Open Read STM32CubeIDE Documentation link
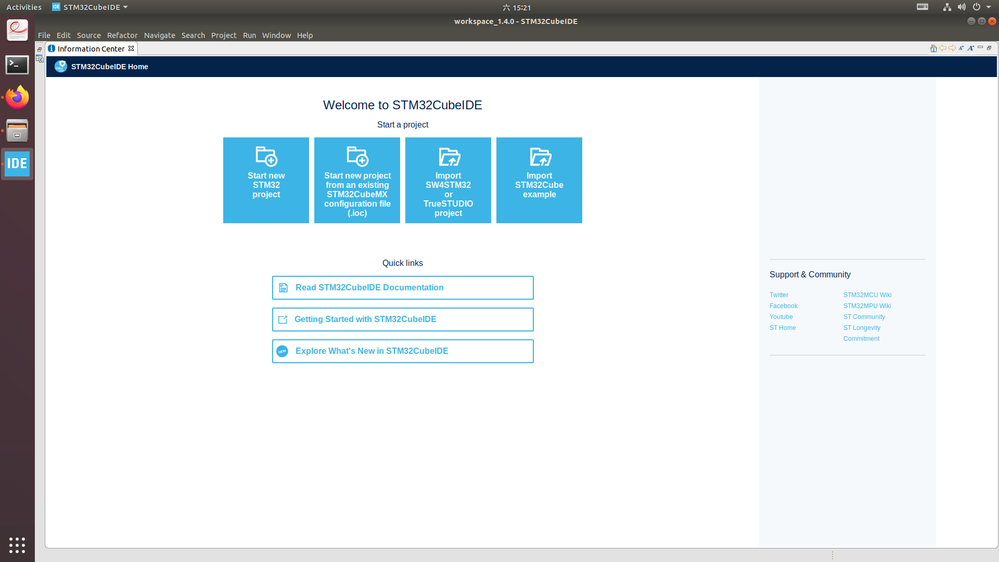The image size is (999, 562). tap(403, 287)
